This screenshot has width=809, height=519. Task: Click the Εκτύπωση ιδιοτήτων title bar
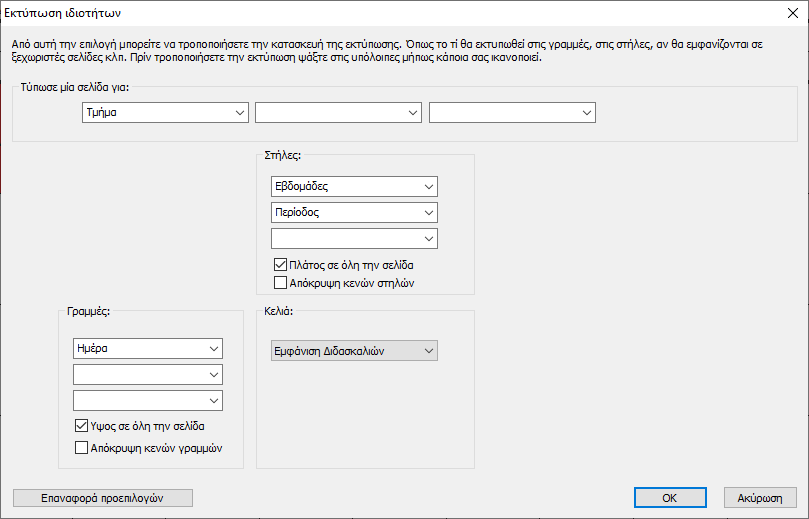pyautogui.click(x=300, y=13)
